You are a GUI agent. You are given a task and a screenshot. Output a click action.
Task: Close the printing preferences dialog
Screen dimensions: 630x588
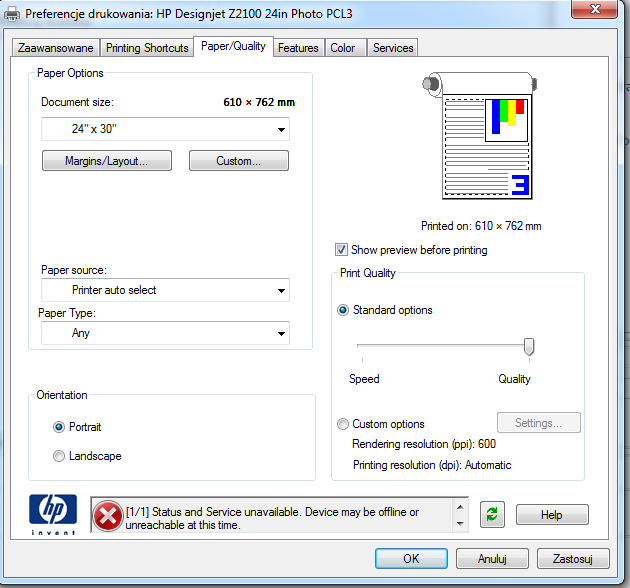coord(595,9)
